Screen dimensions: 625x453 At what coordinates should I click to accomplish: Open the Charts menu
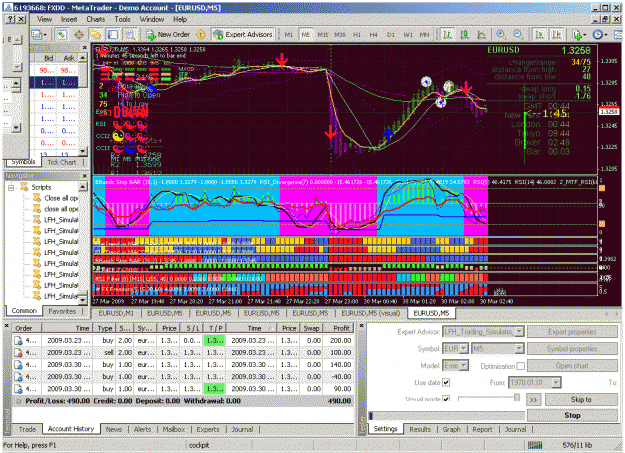(96, 19)
